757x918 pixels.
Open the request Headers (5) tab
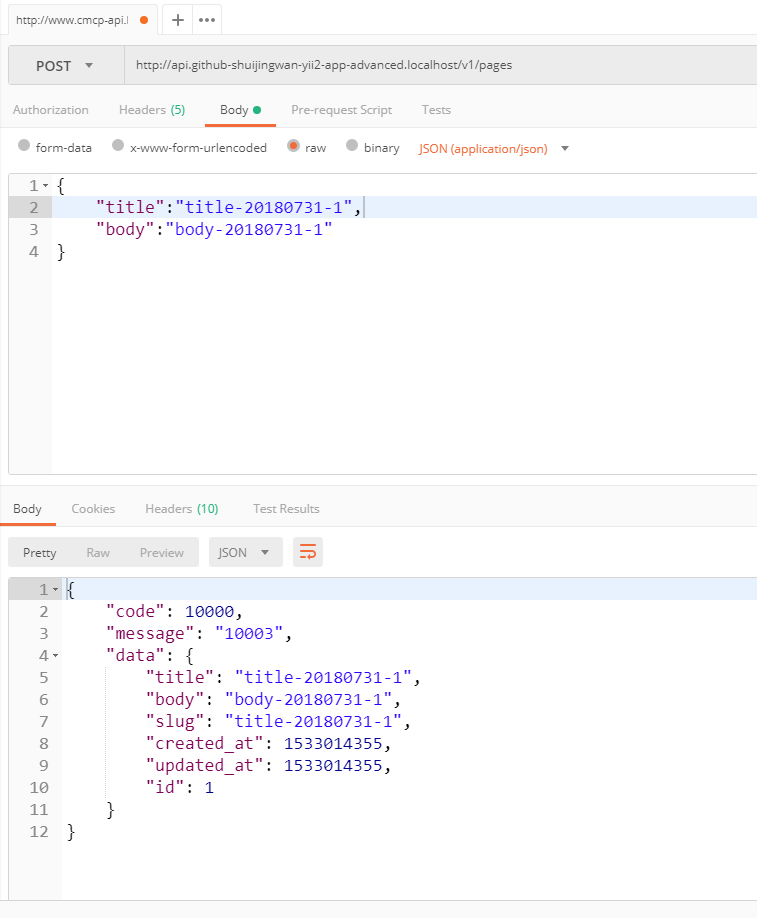[152, 110]
